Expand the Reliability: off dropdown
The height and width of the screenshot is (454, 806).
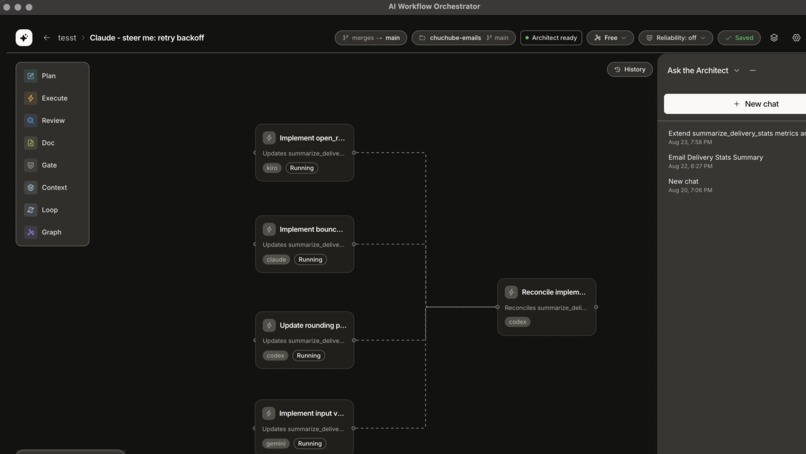(x=675, y=38)
